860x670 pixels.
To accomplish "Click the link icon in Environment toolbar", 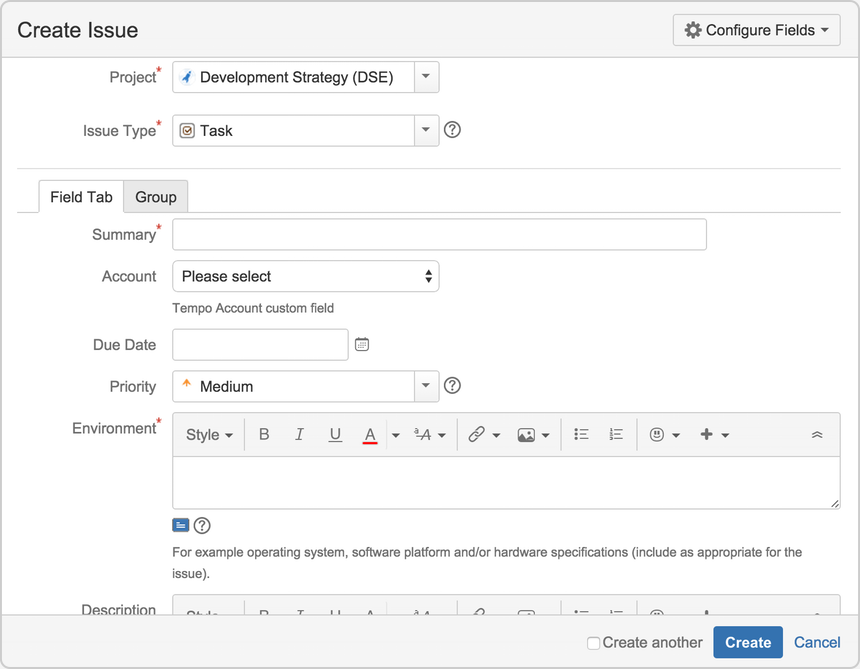I will [476, 434].
